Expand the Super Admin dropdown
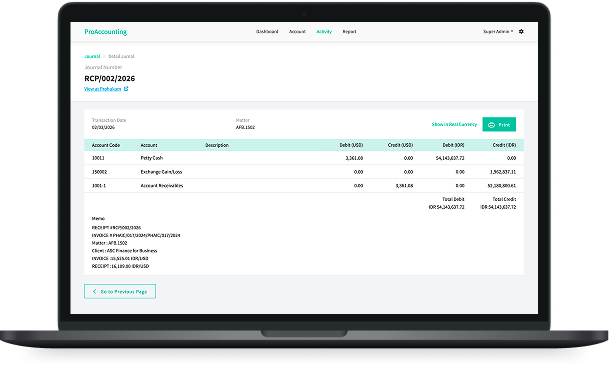 click(498, 31)
